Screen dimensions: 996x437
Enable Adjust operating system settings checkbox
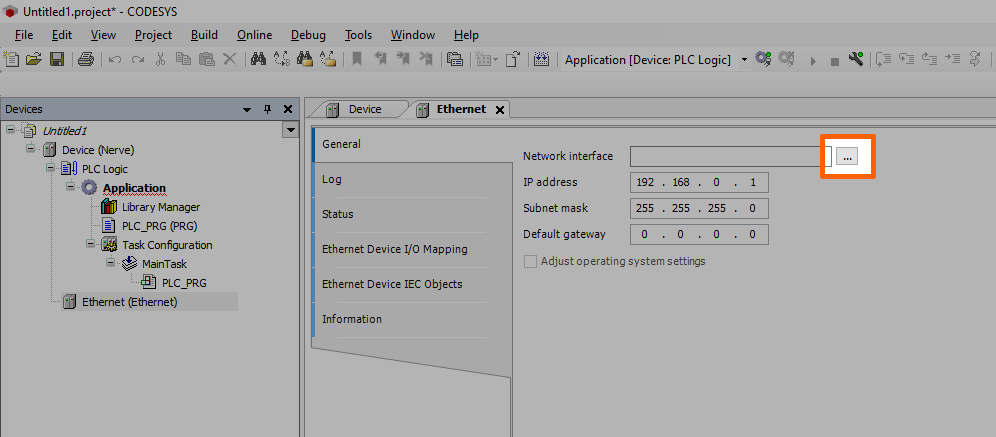pyautogui.click(x=530, y=262)
